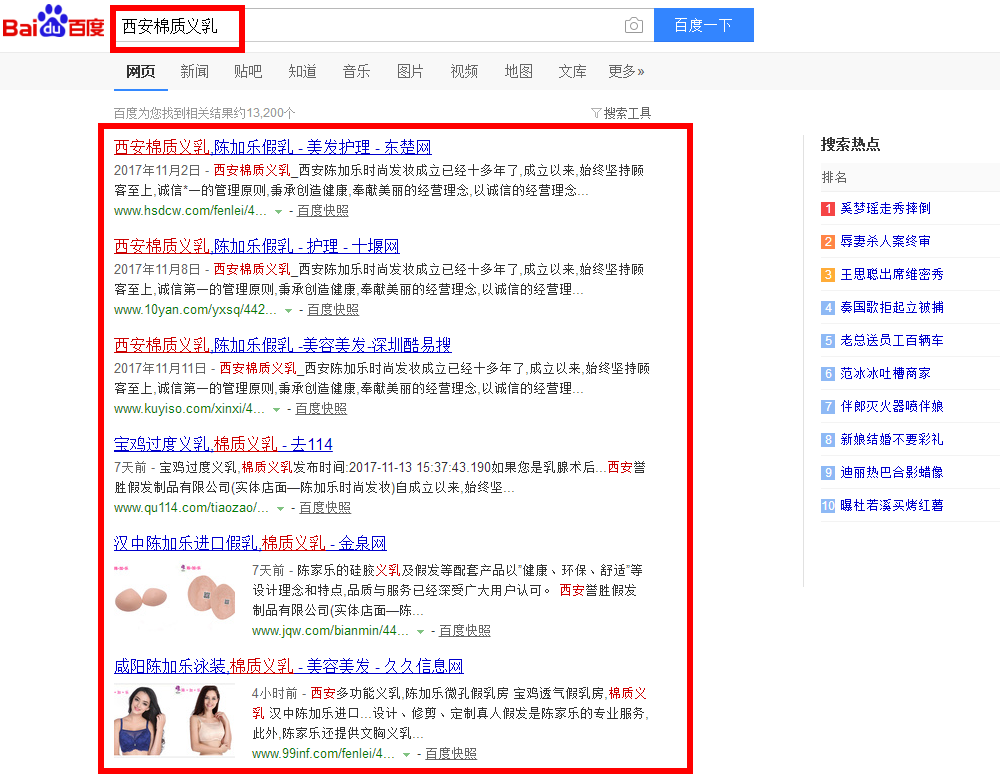Click the rank 5 badge beside 老总送员工百辆车
The image size is (1000, 777).
(x=828, y=341)
